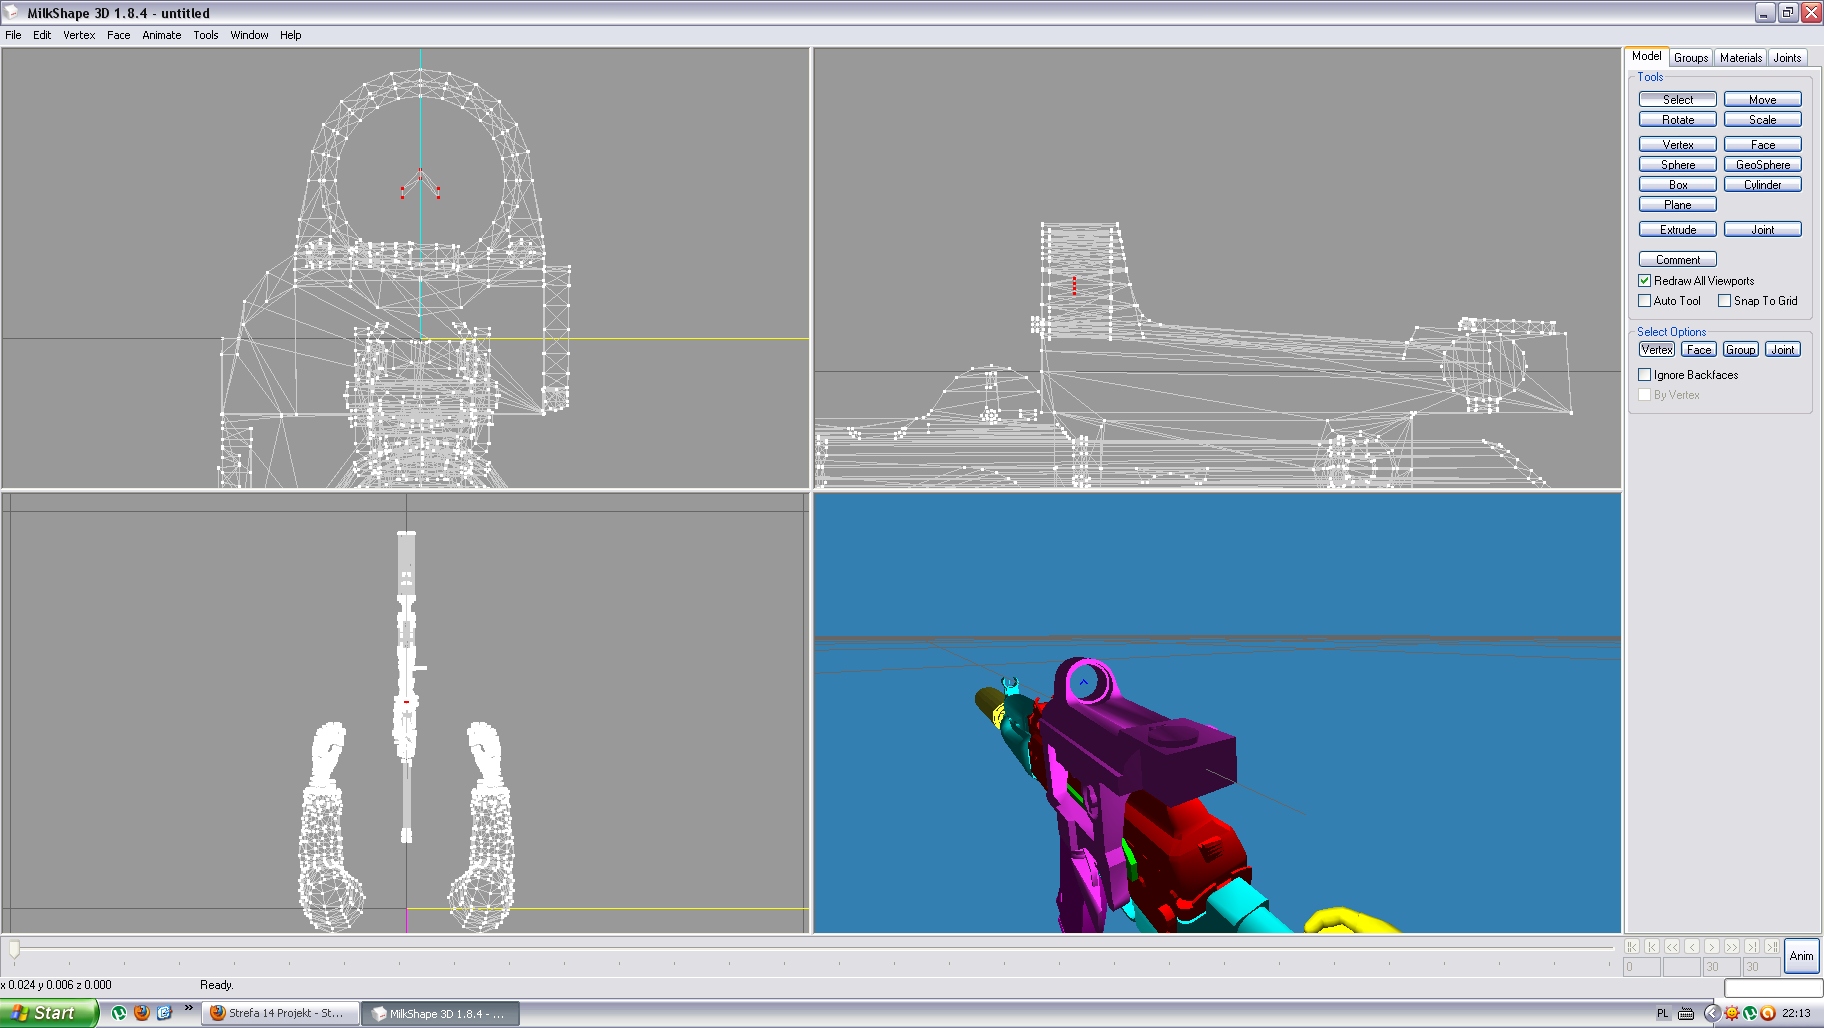Toggle Redraw All Viewports checkbox
This screenshot has height=1028, width=1824.
[x=1644, y=281]
